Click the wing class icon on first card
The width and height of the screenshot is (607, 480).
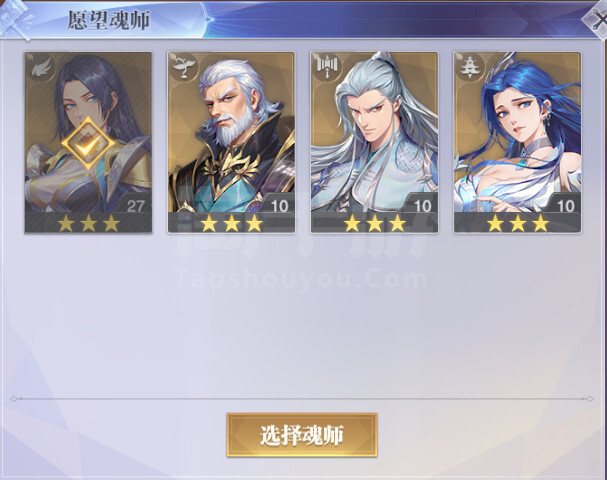click(41, 69)
